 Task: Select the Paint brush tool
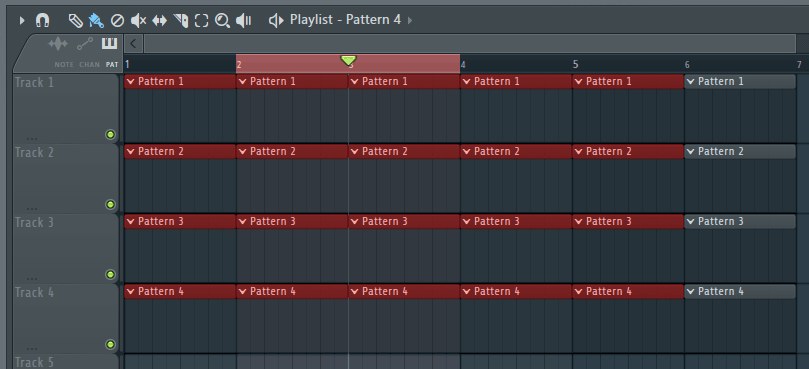(x=96, y=21)
